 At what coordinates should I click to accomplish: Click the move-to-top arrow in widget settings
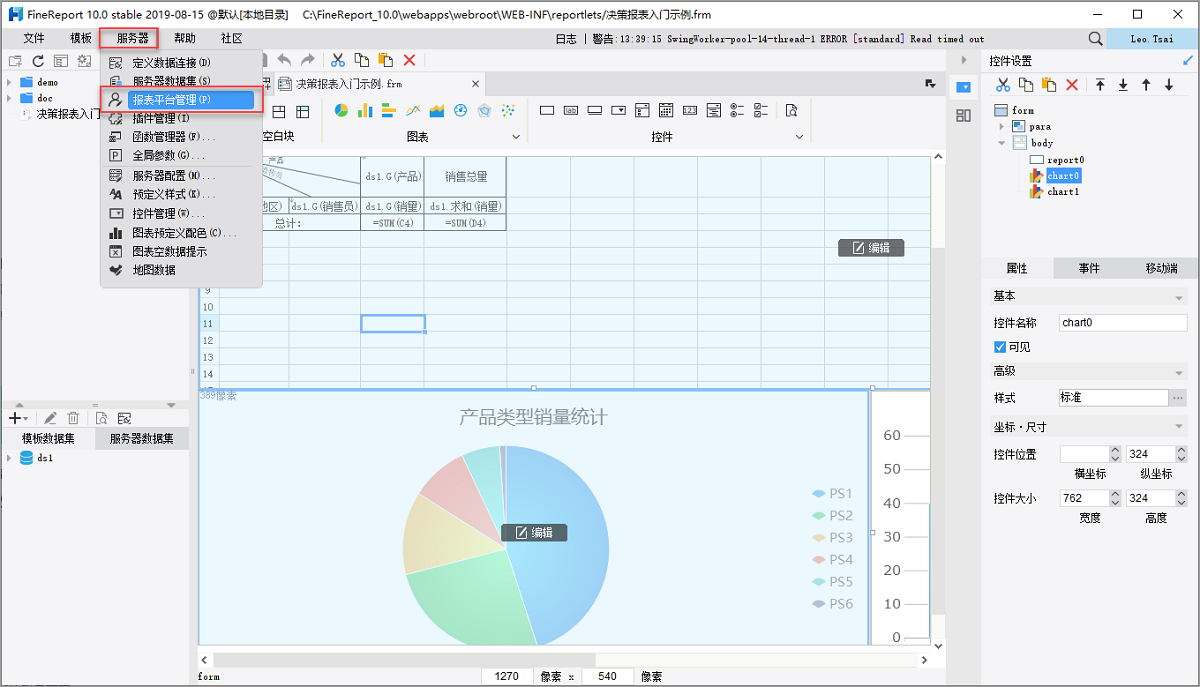[1100, 85]
